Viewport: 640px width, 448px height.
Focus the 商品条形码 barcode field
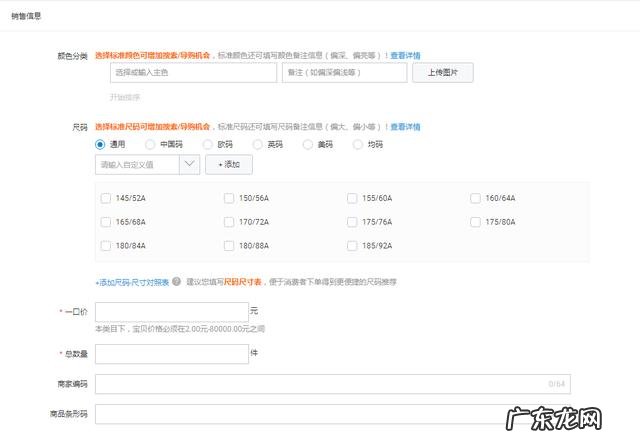click(x=333, y=414)
